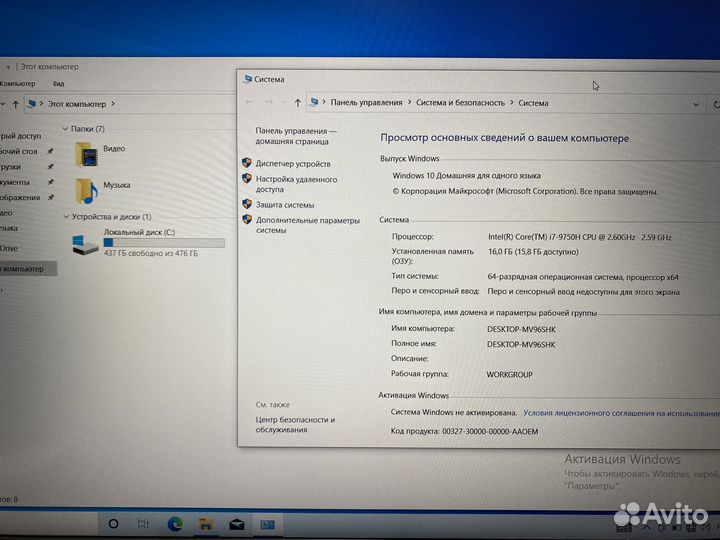The height and width of the screenshot is (540, 720).
Task: Select Desktop in quick access sidebar
Action: click(19, 151)
